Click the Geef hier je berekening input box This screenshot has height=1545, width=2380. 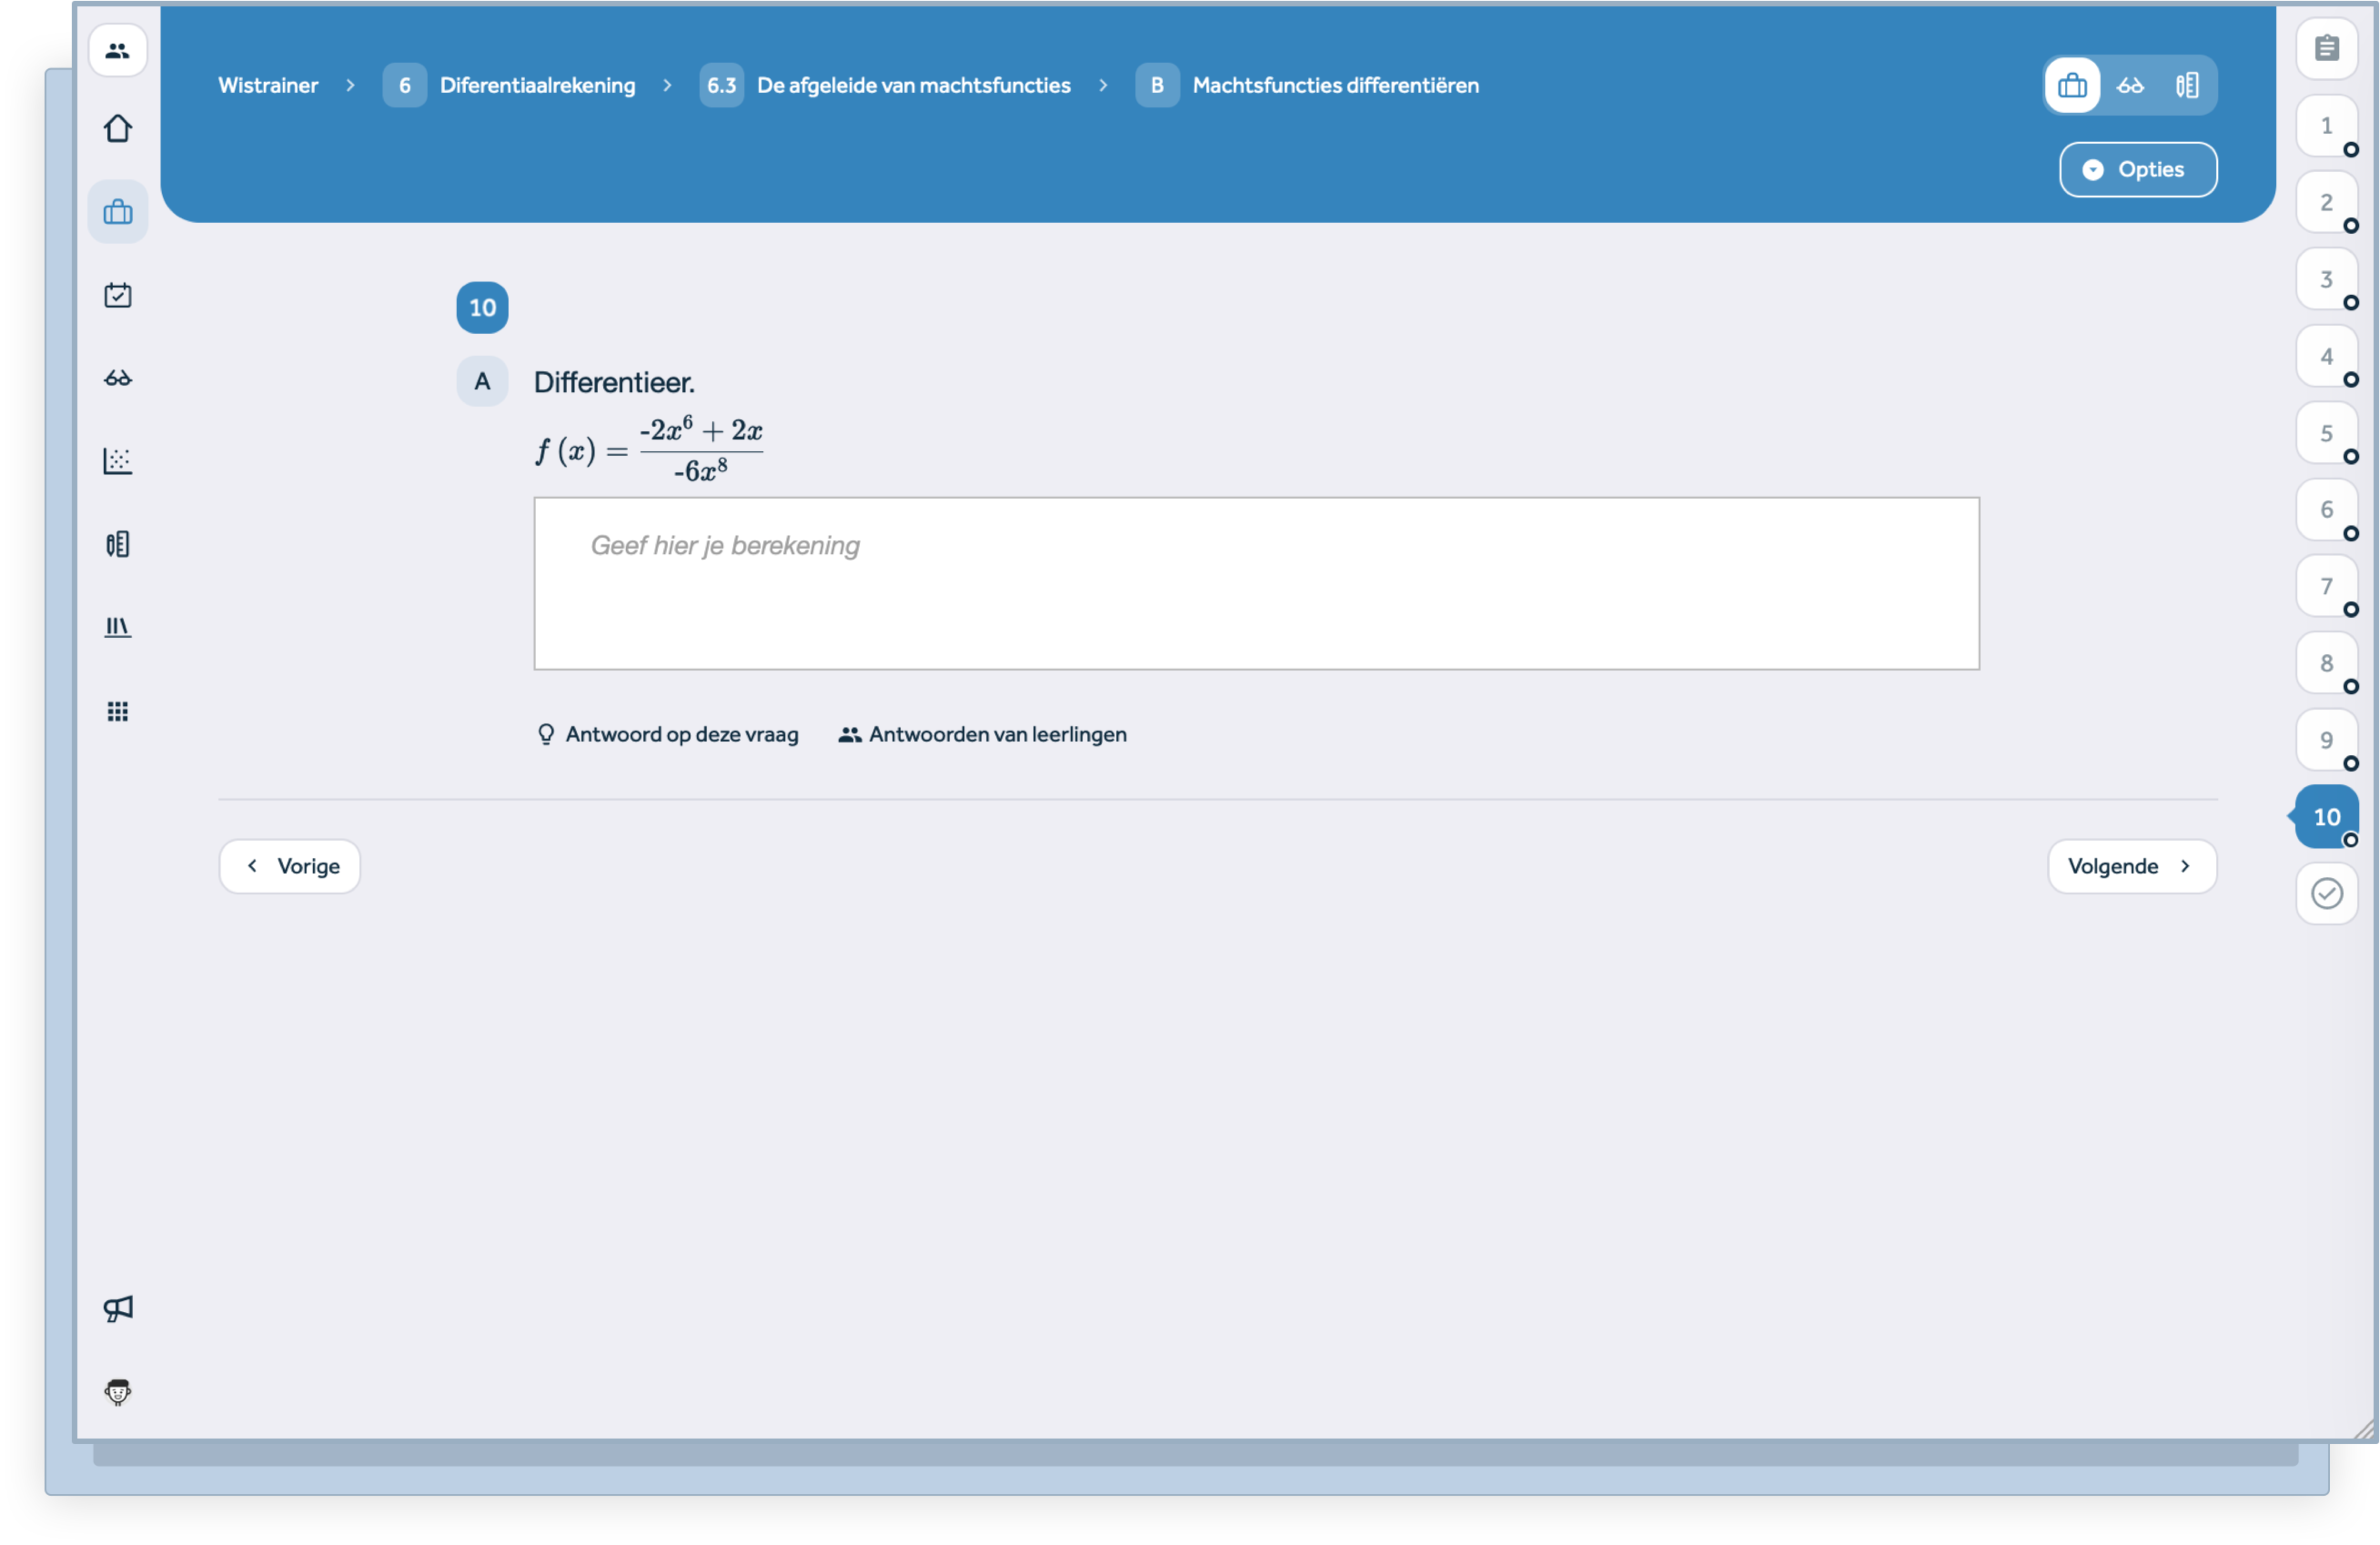(1256, 584)
